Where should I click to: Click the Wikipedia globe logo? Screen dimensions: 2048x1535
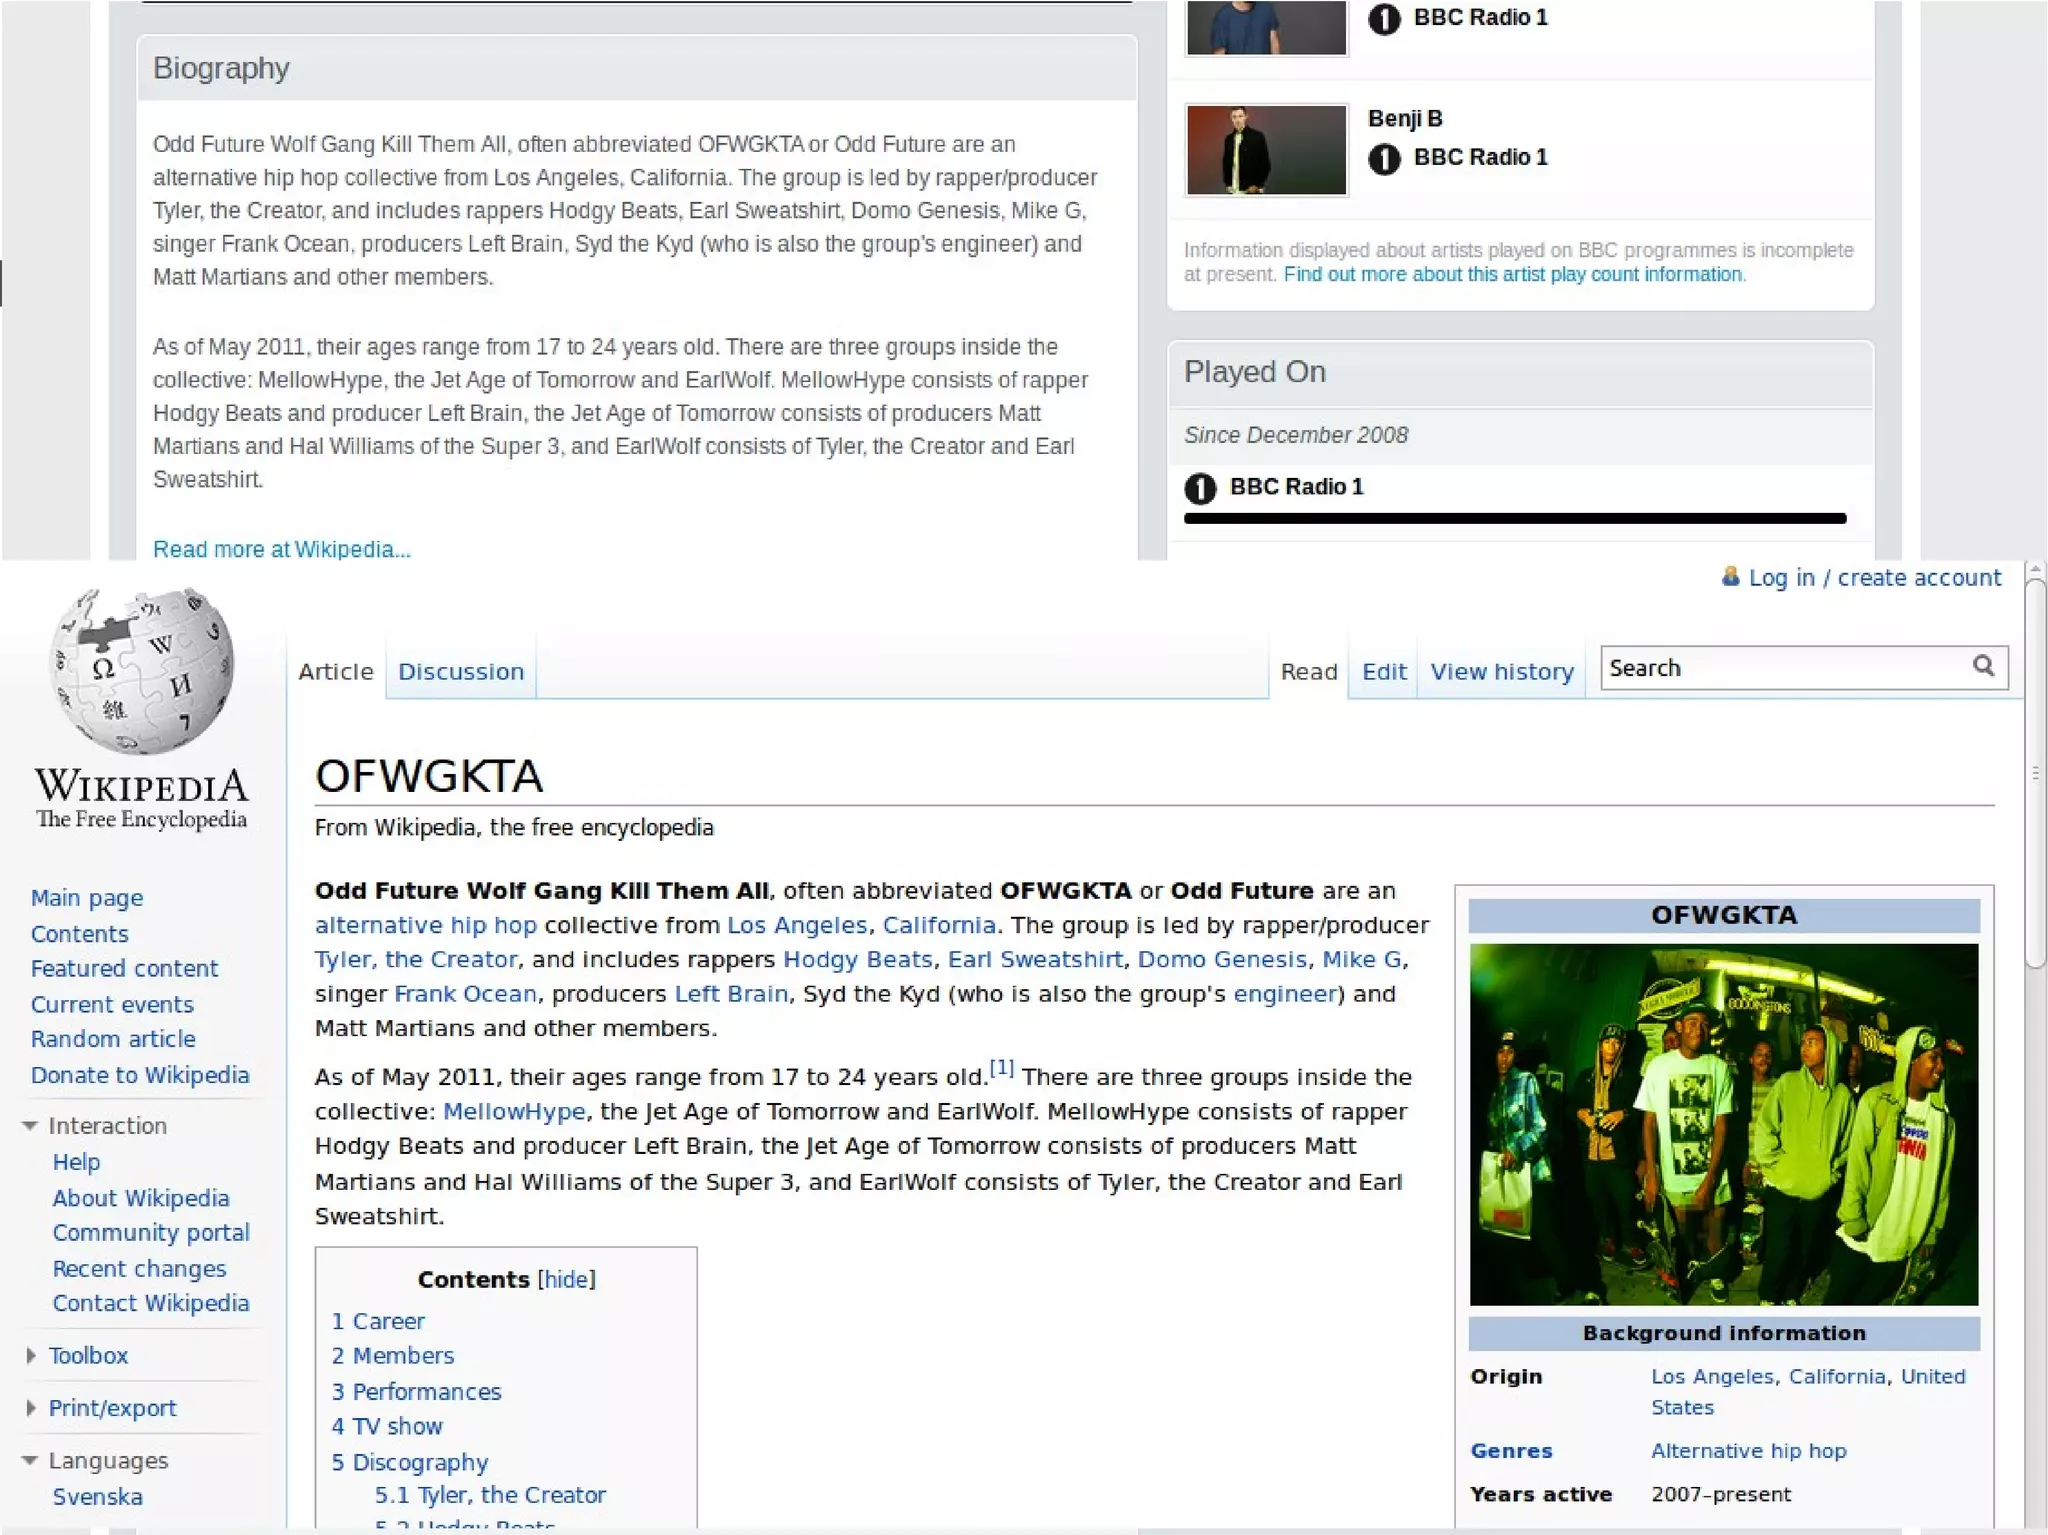tap(142, 672)
